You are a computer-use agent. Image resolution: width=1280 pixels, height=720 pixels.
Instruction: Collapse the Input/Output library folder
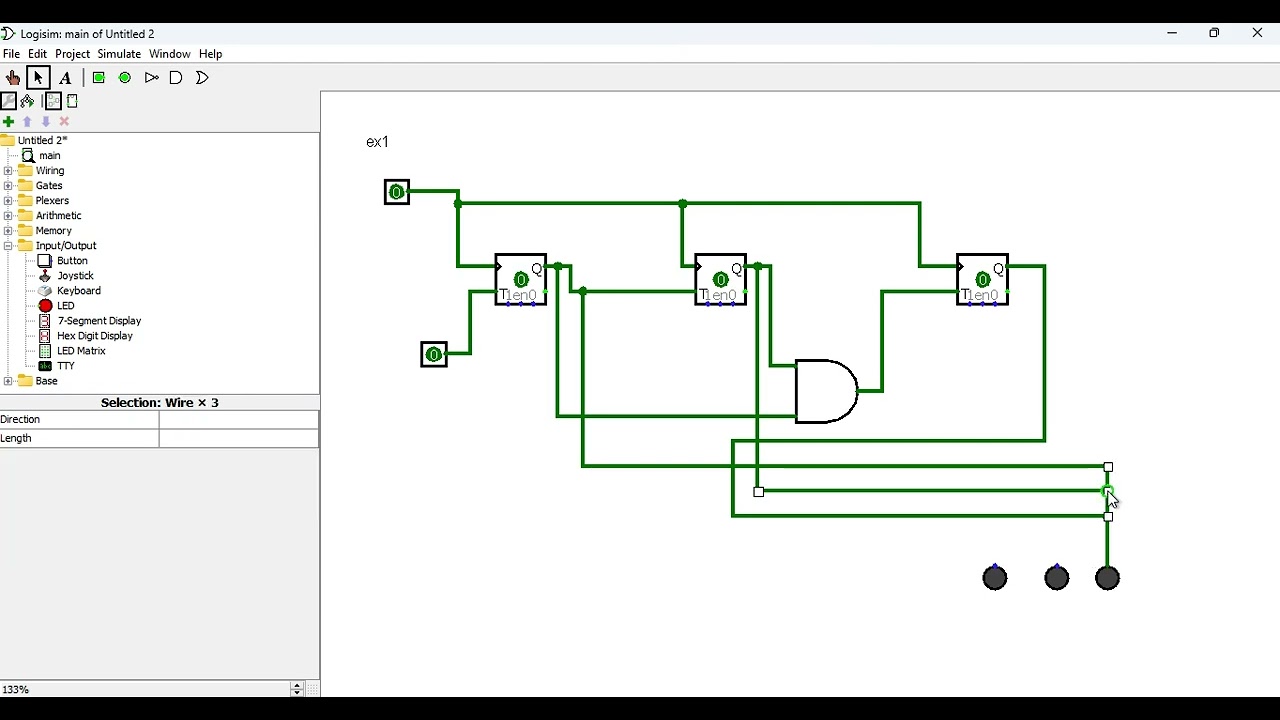8,246
